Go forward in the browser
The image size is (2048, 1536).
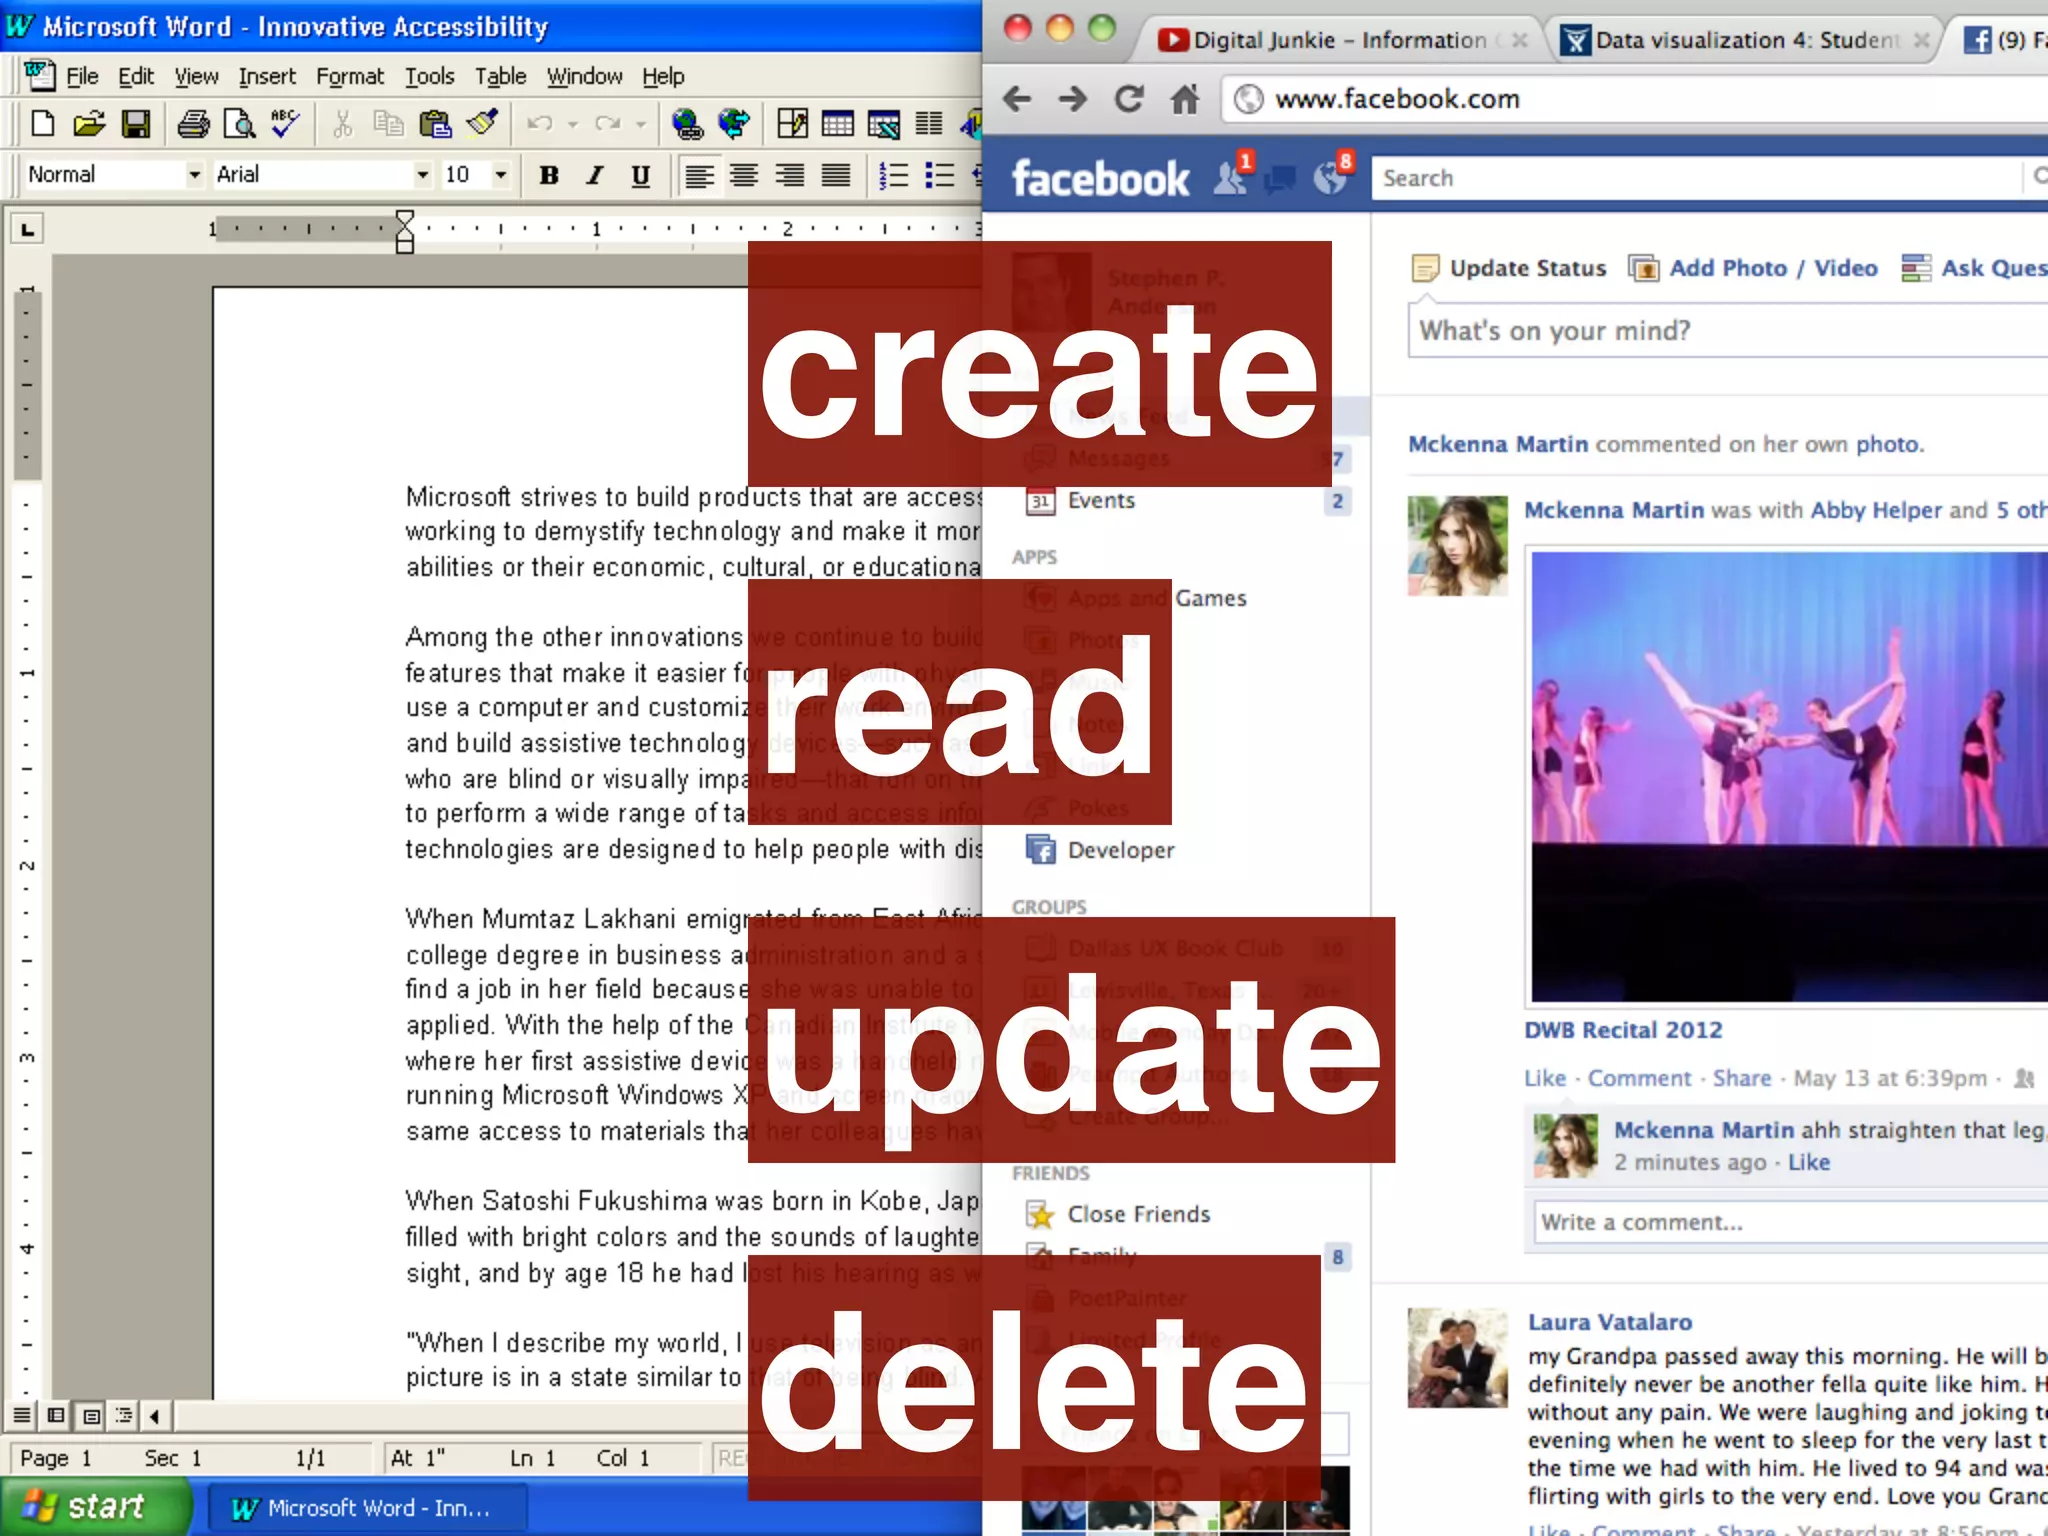tap(1073, 99)
